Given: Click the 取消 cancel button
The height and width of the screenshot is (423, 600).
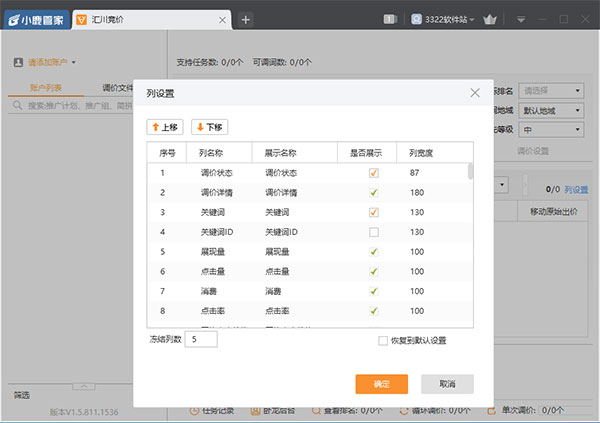Looking at the screenshot, I should pyautogui.click(x=448, y=384).
